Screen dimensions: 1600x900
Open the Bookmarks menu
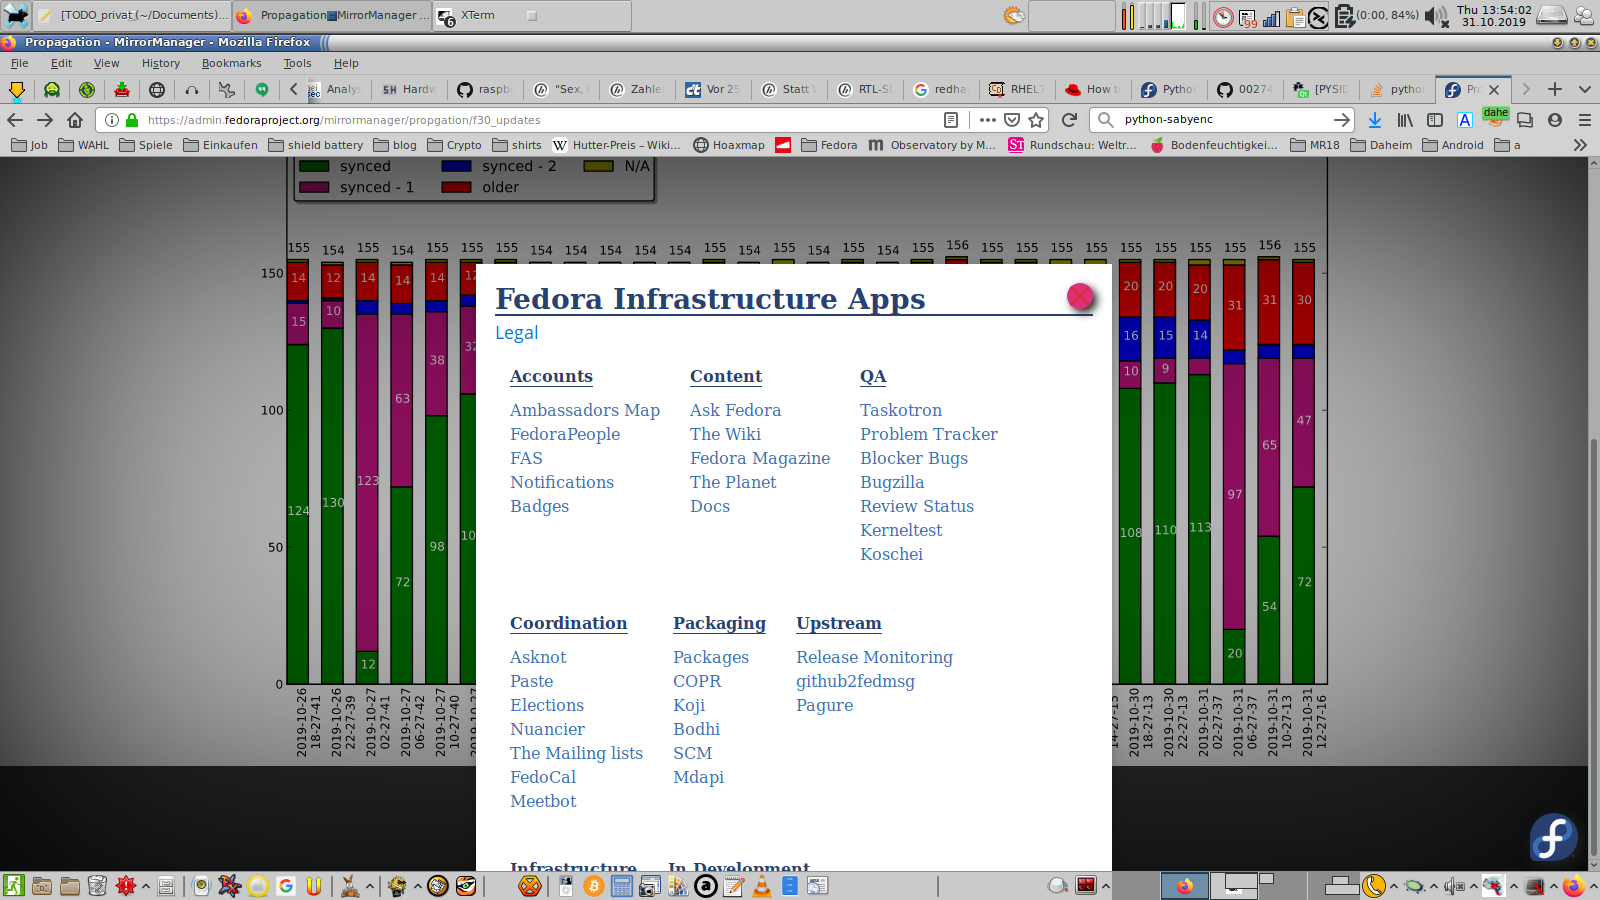tap(231, 63)
